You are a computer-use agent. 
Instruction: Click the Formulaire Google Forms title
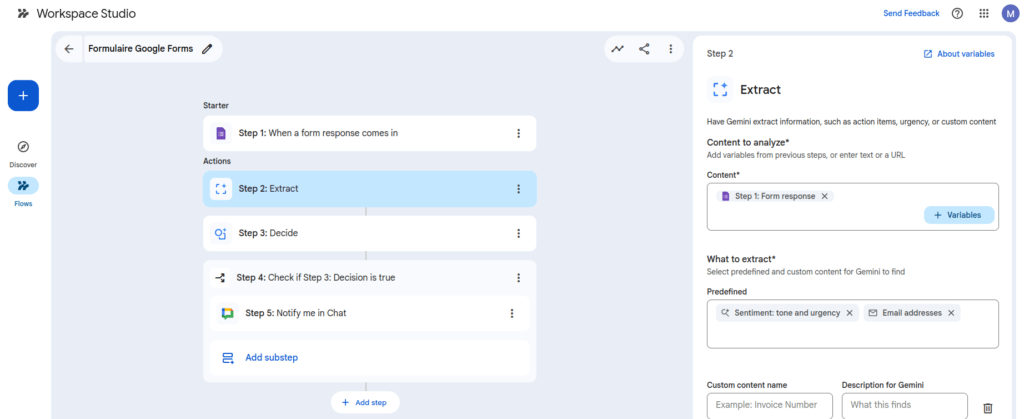tap(140, 49)
